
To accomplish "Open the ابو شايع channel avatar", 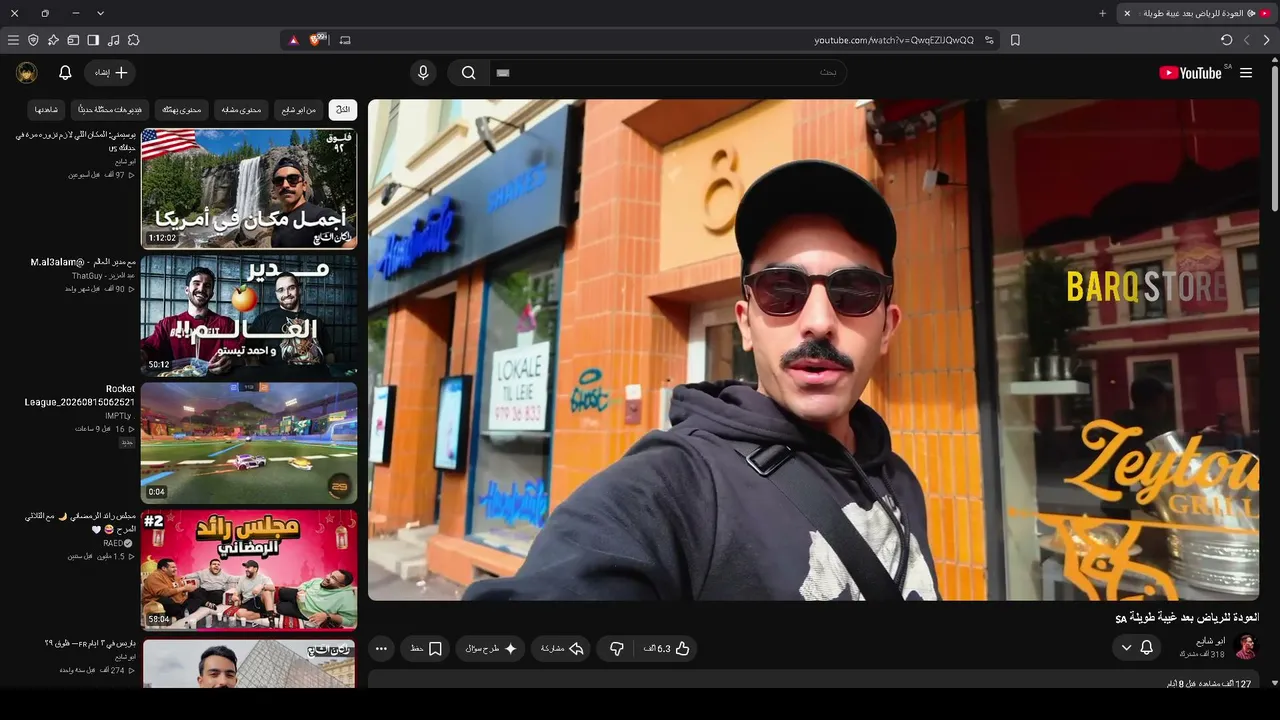I will tap(1246, 648).
